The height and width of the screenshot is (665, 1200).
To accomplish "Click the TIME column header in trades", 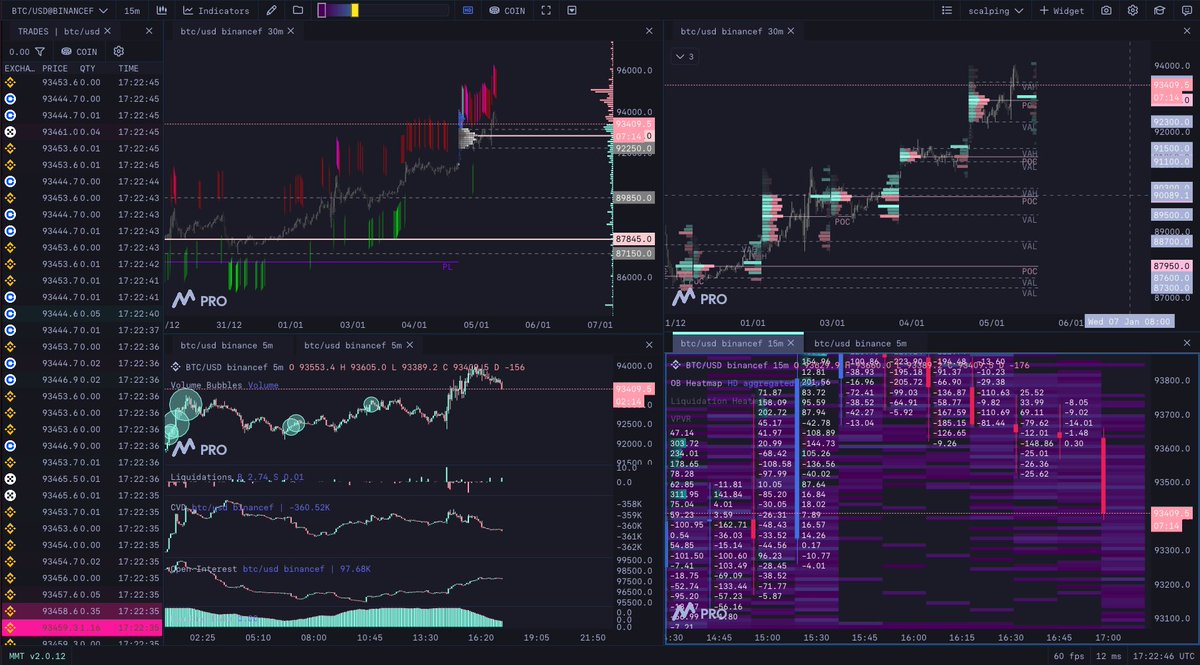I will (128, 68).
